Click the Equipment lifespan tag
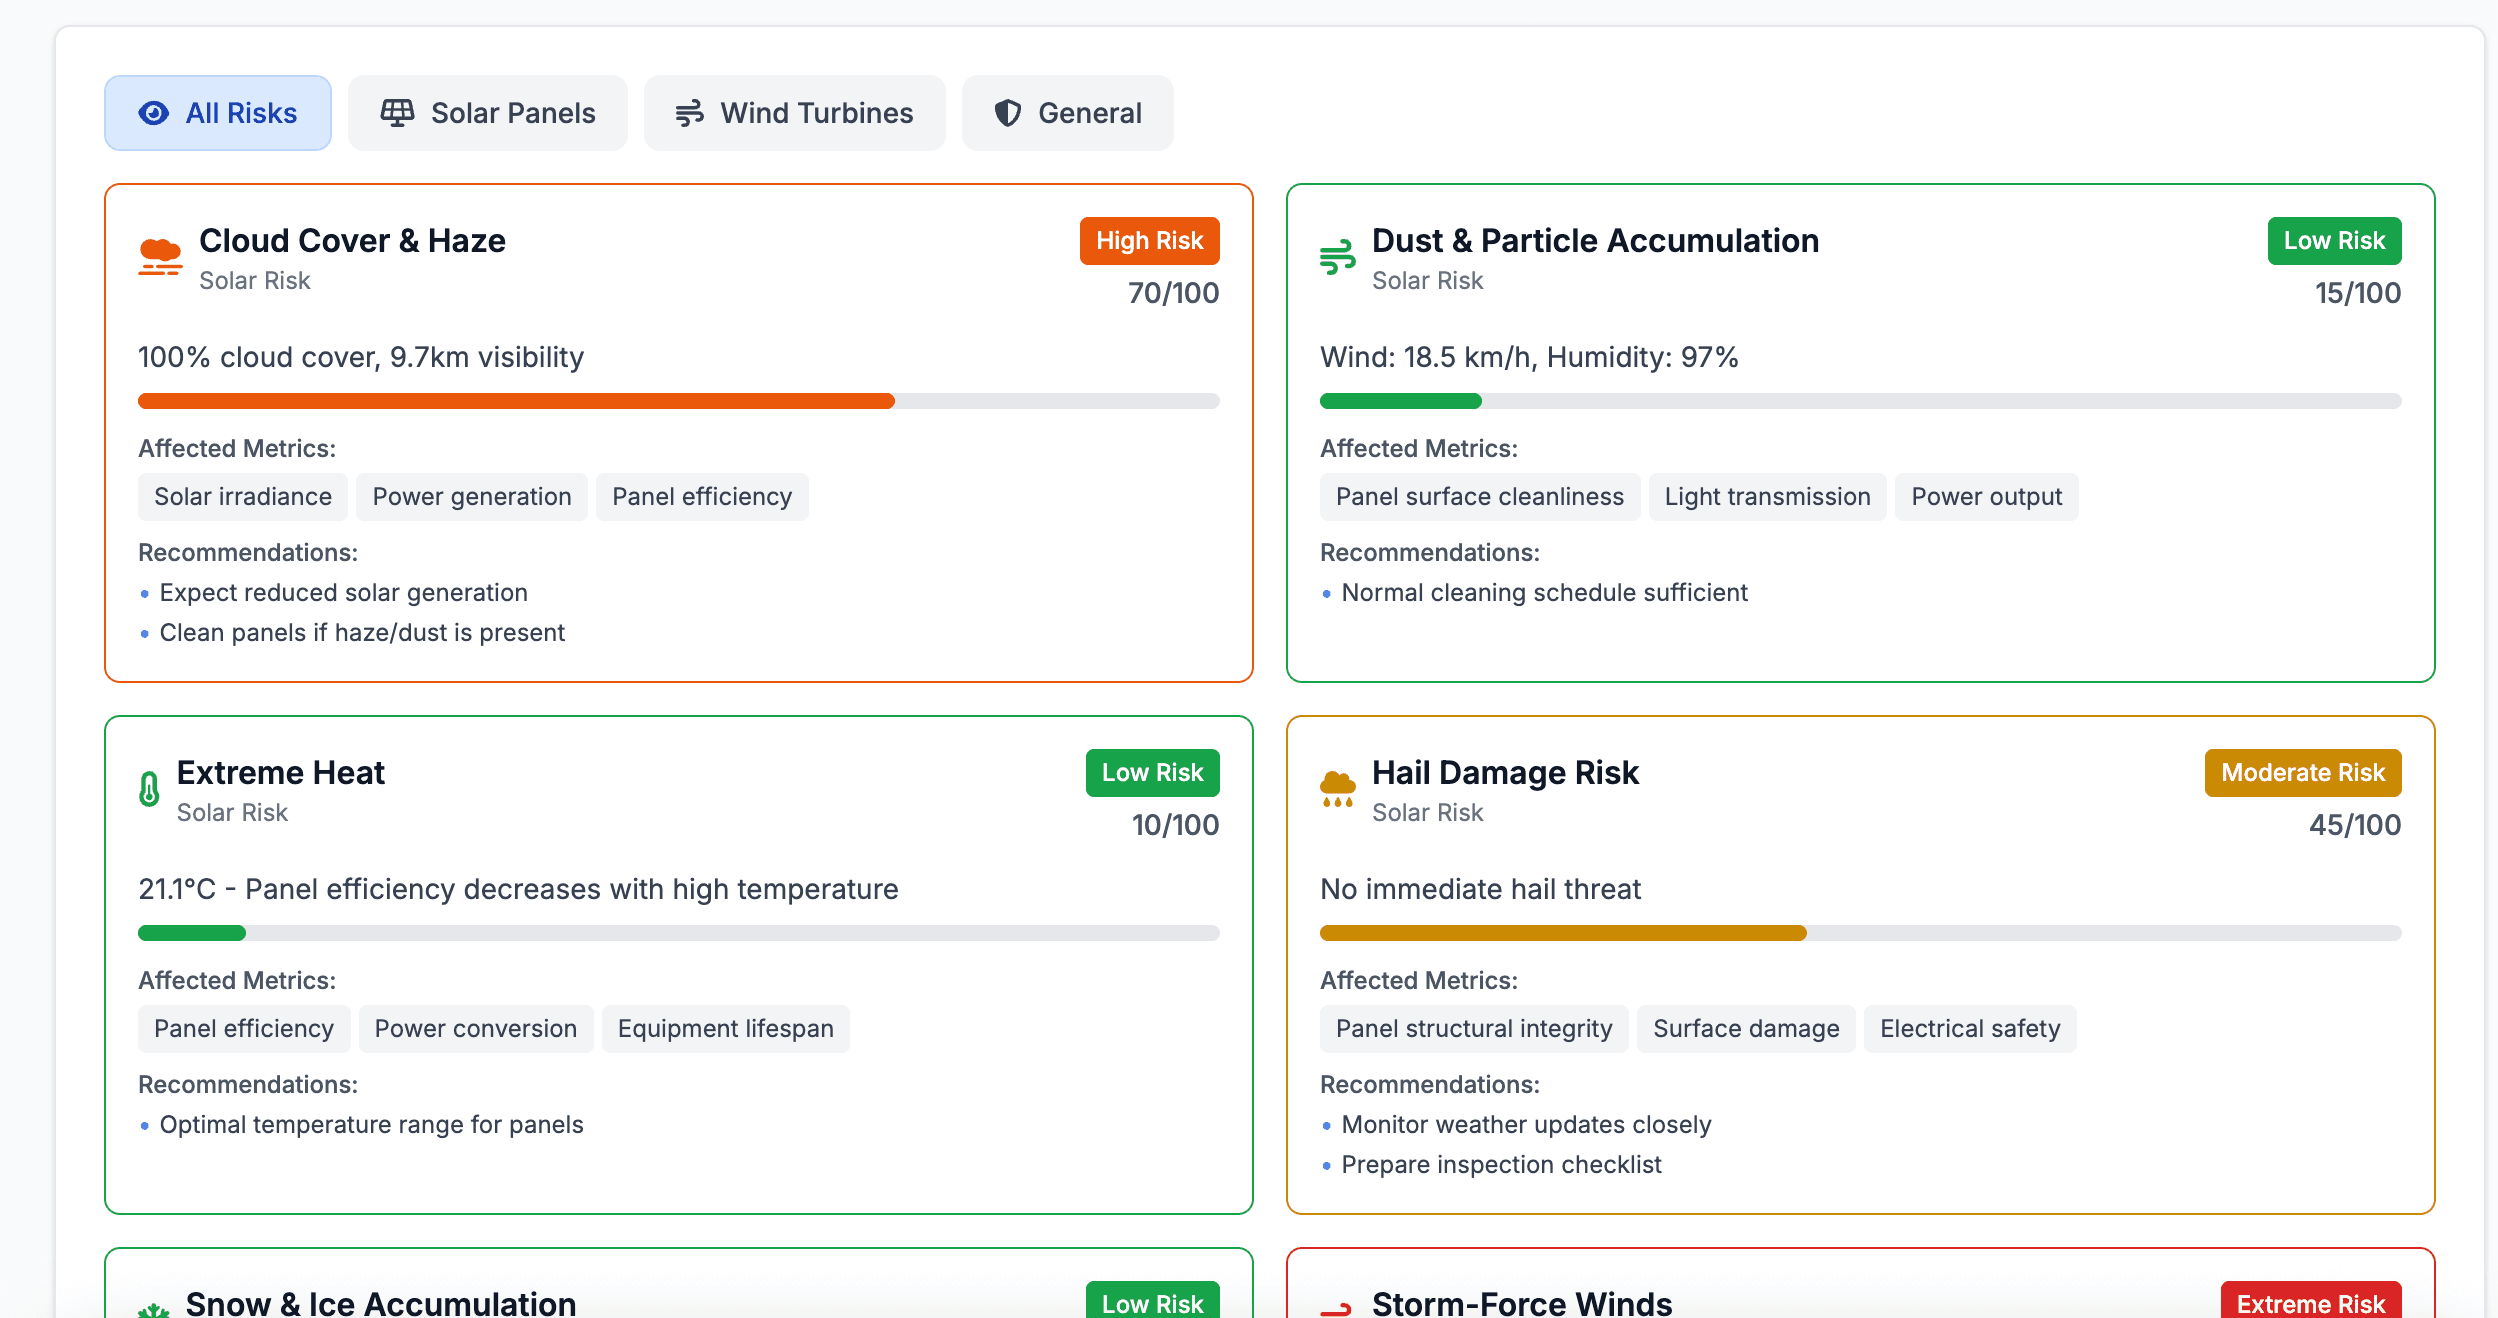 pyautogui.click(x=726, y=1029)
